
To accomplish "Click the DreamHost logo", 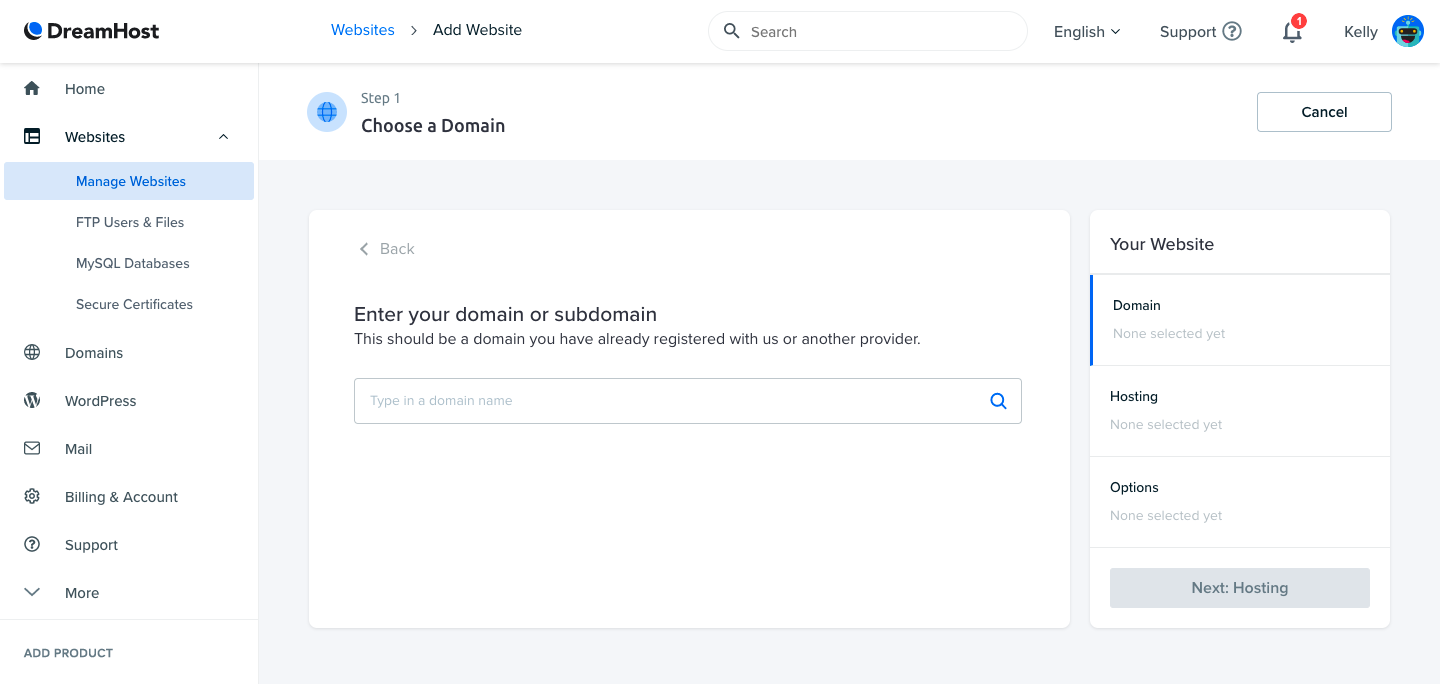I will click(91, 31).
